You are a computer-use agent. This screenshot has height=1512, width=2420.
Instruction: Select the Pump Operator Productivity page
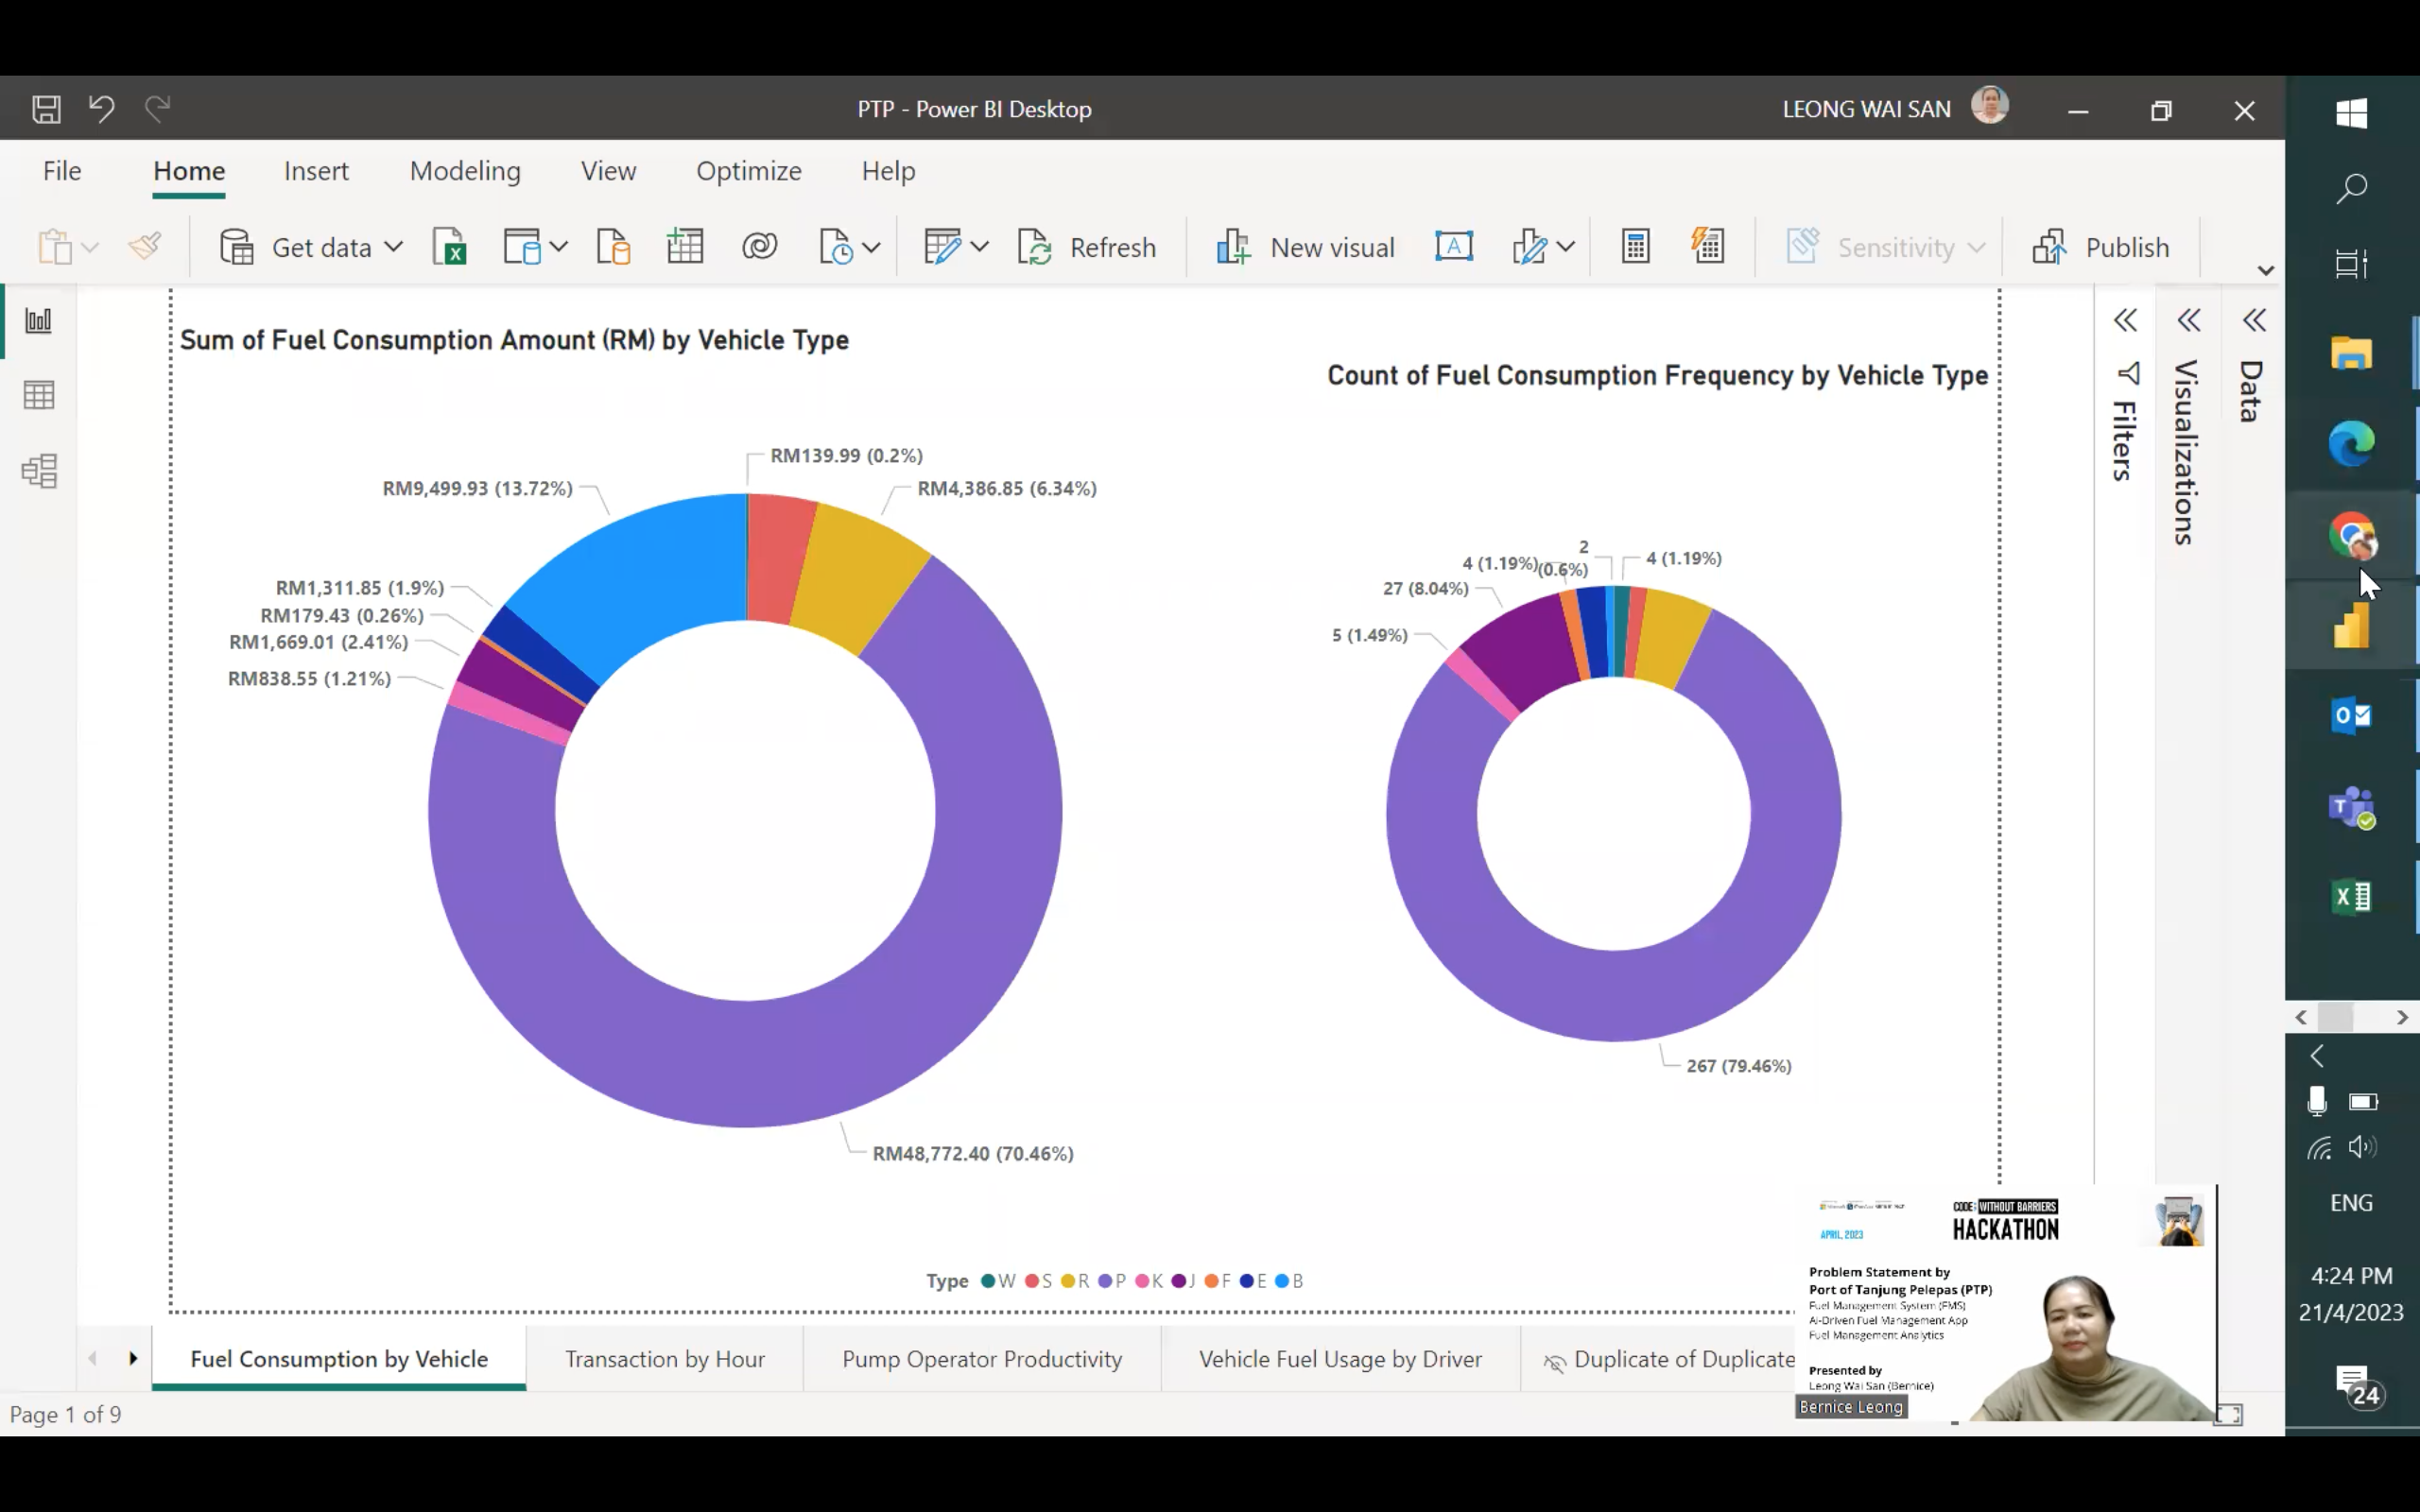pyautogui.click(x=981, y=1358)
